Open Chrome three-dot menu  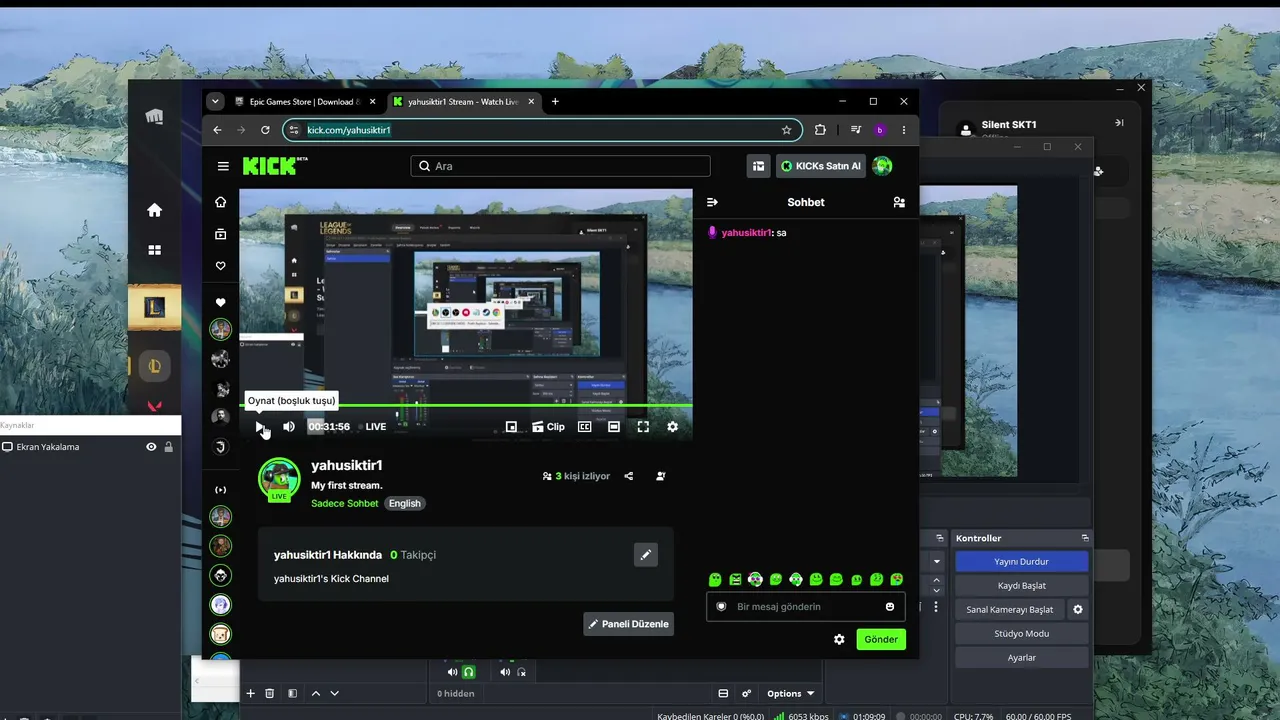pos(904,130)
